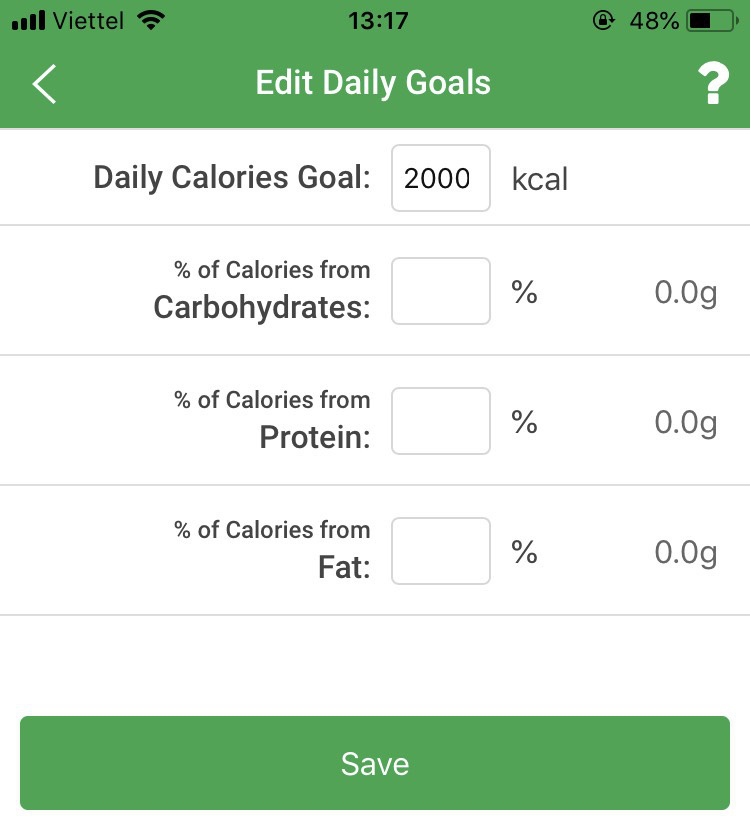The width and height of the screenshot is (750, 820).
Task: Tap the cellular signal bars icon
Action: (x=29, y=21)
